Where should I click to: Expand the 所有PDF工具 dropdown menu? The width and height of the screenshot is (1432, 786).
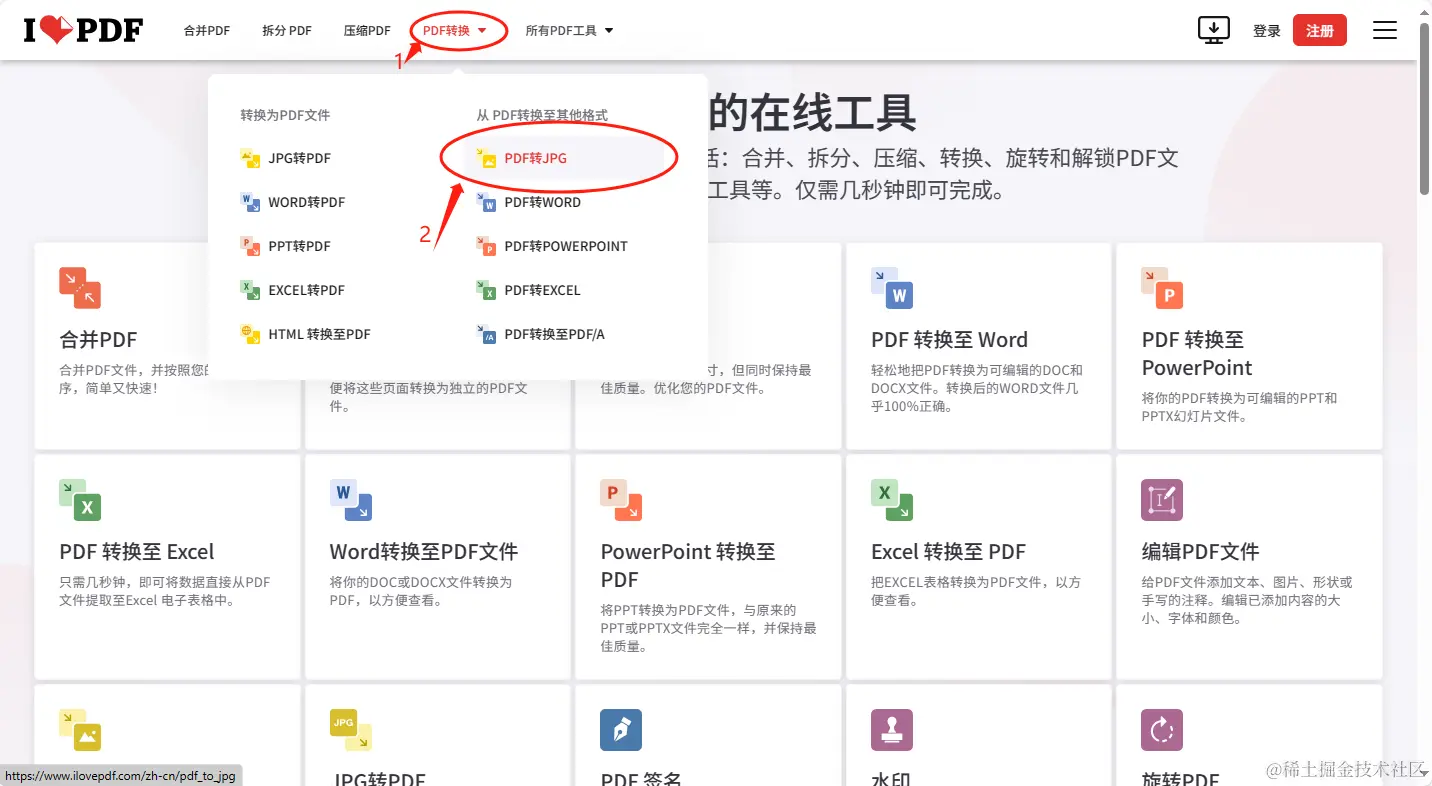pyautogui.click(x=570, y=31)
